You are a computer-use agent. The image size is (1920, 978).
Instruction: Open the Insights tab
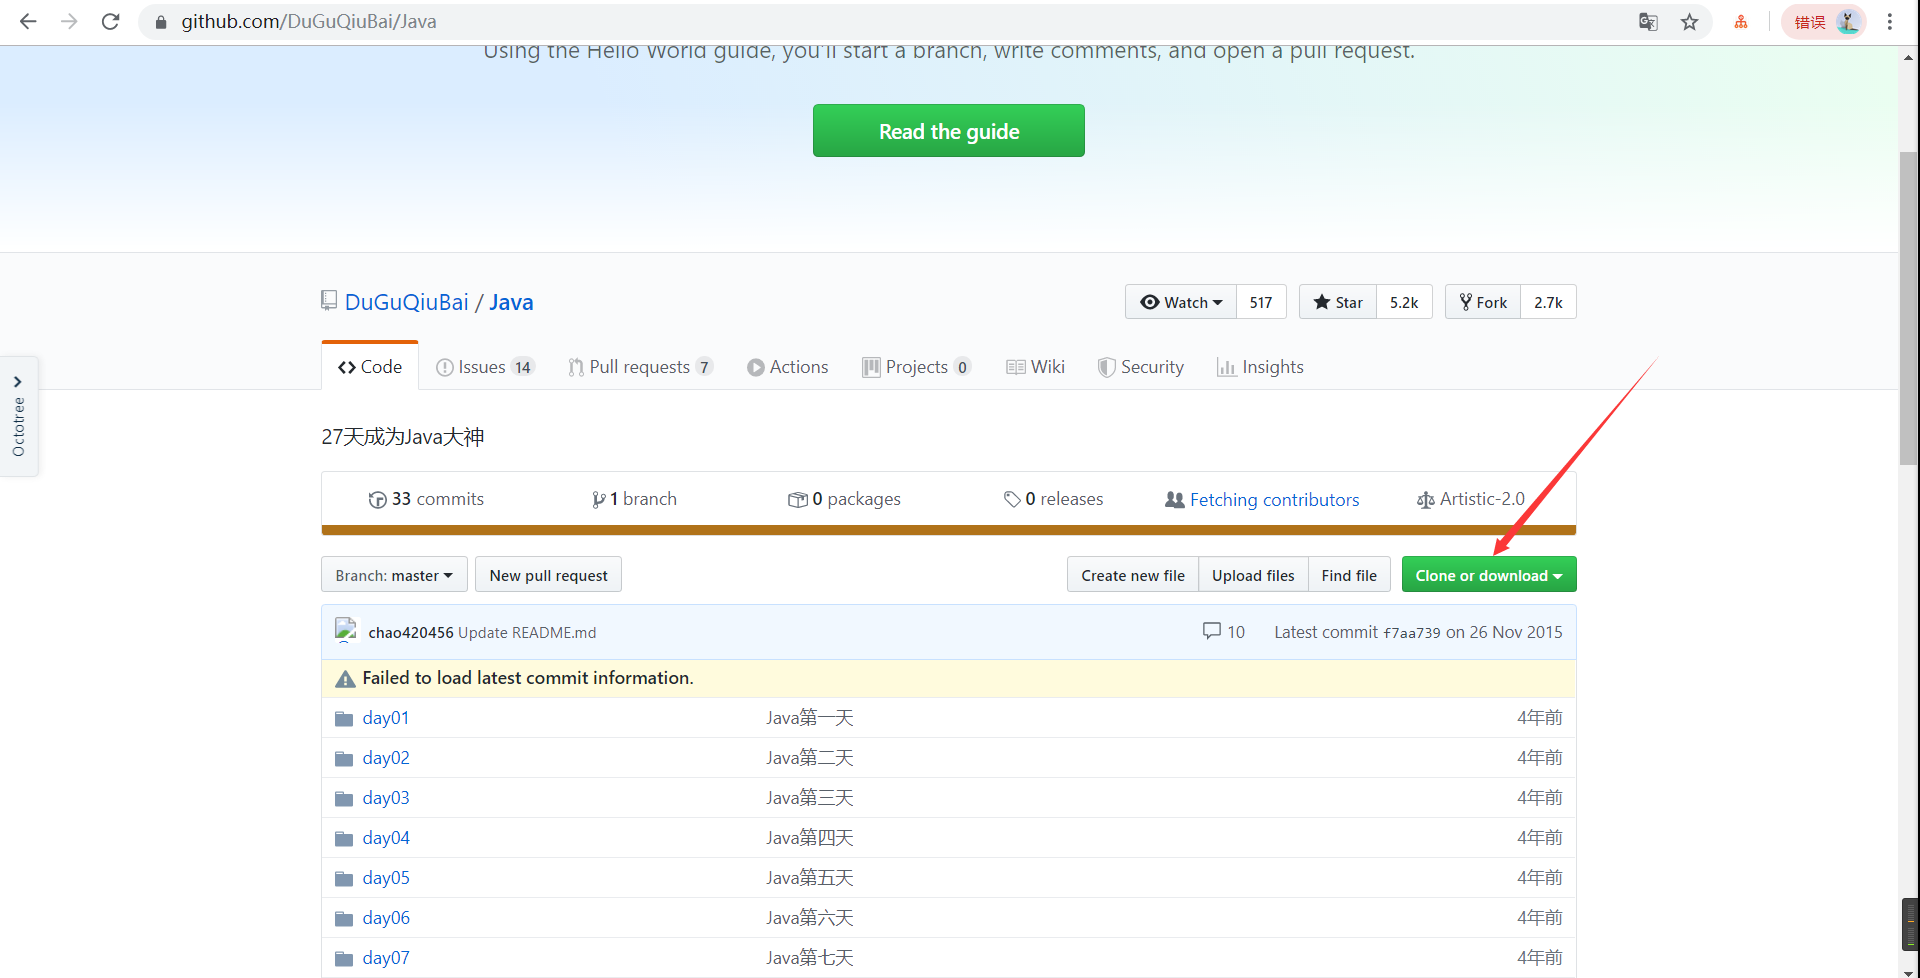(x=1260, y=367)
